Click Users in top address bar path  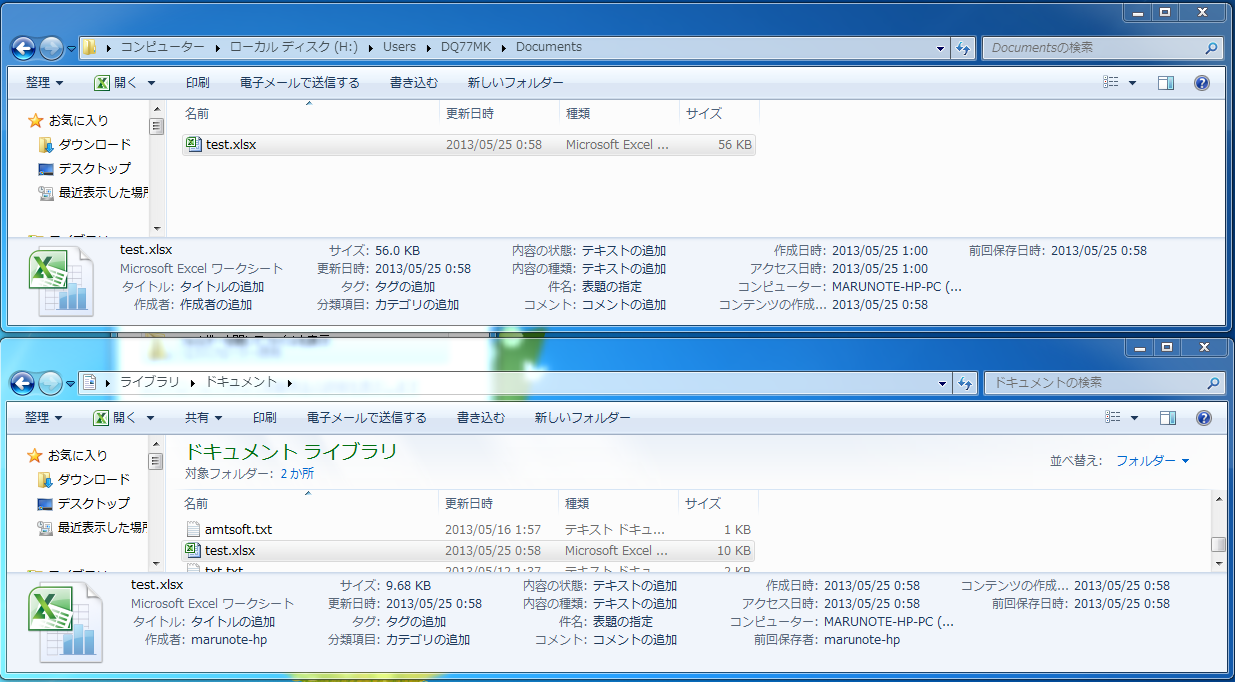pos(399,47)
